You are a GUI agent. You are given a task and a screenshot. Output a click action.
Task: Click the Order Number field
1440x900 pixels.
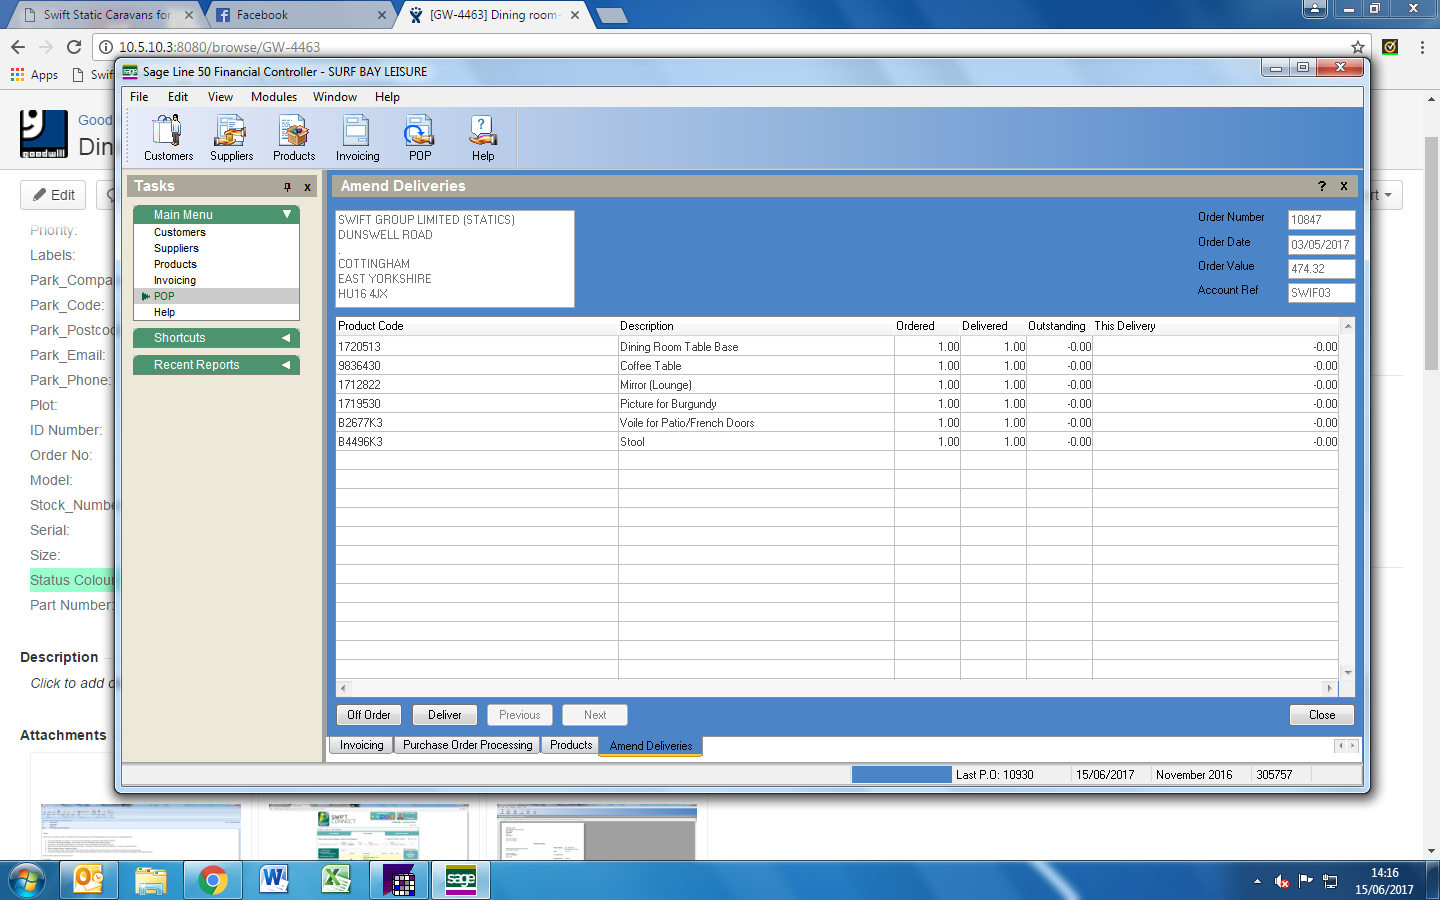[x=1320, y=220]
